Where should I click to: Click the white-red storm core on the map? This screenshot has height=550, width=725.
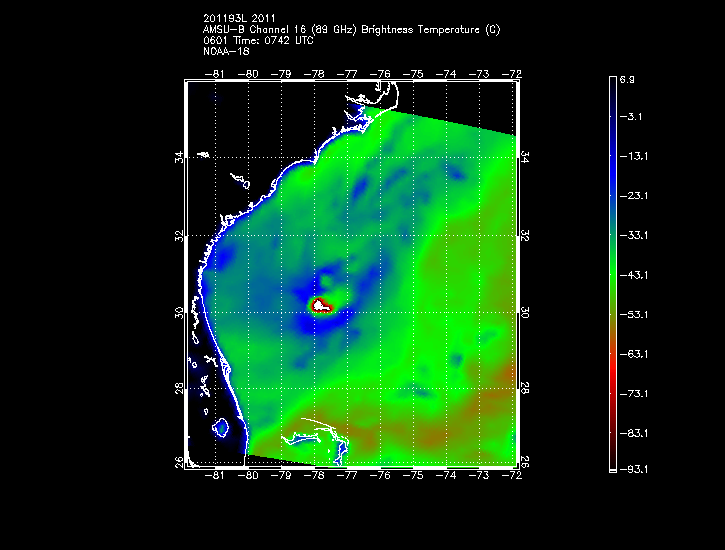(321, 306)
